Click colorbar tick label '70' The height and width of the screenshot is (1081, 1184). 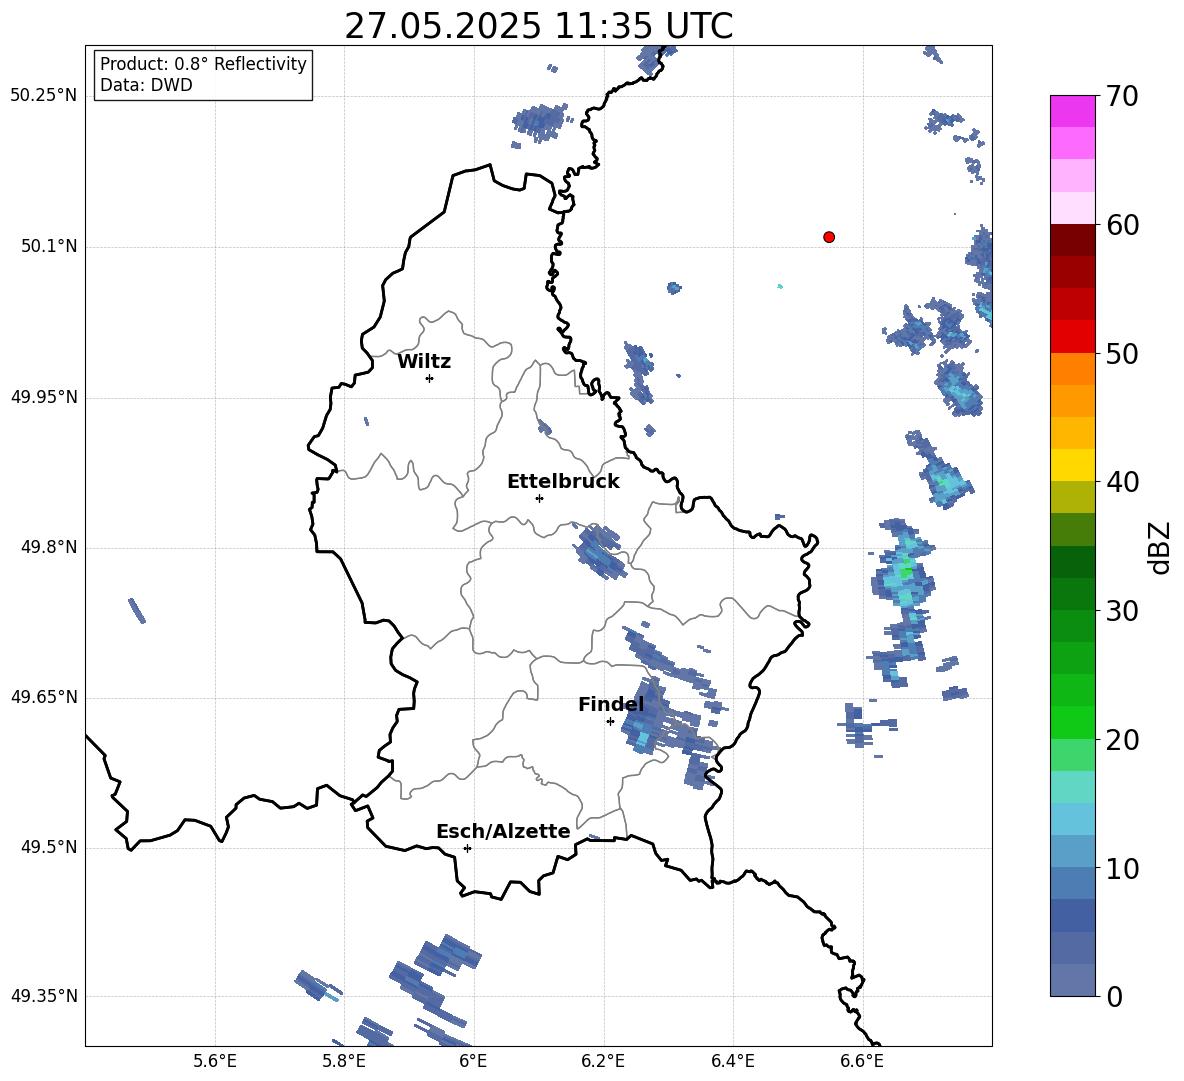1122,97
